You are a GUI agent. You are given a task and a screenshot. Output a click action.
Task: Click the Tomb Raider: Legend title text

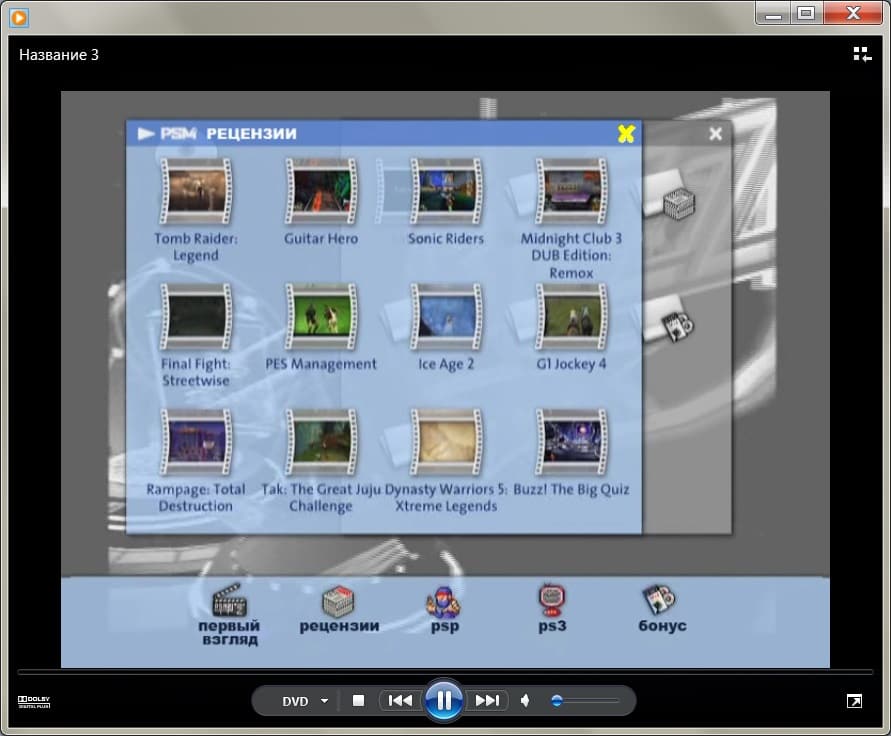pyautogui.click(x=196, y=247)
